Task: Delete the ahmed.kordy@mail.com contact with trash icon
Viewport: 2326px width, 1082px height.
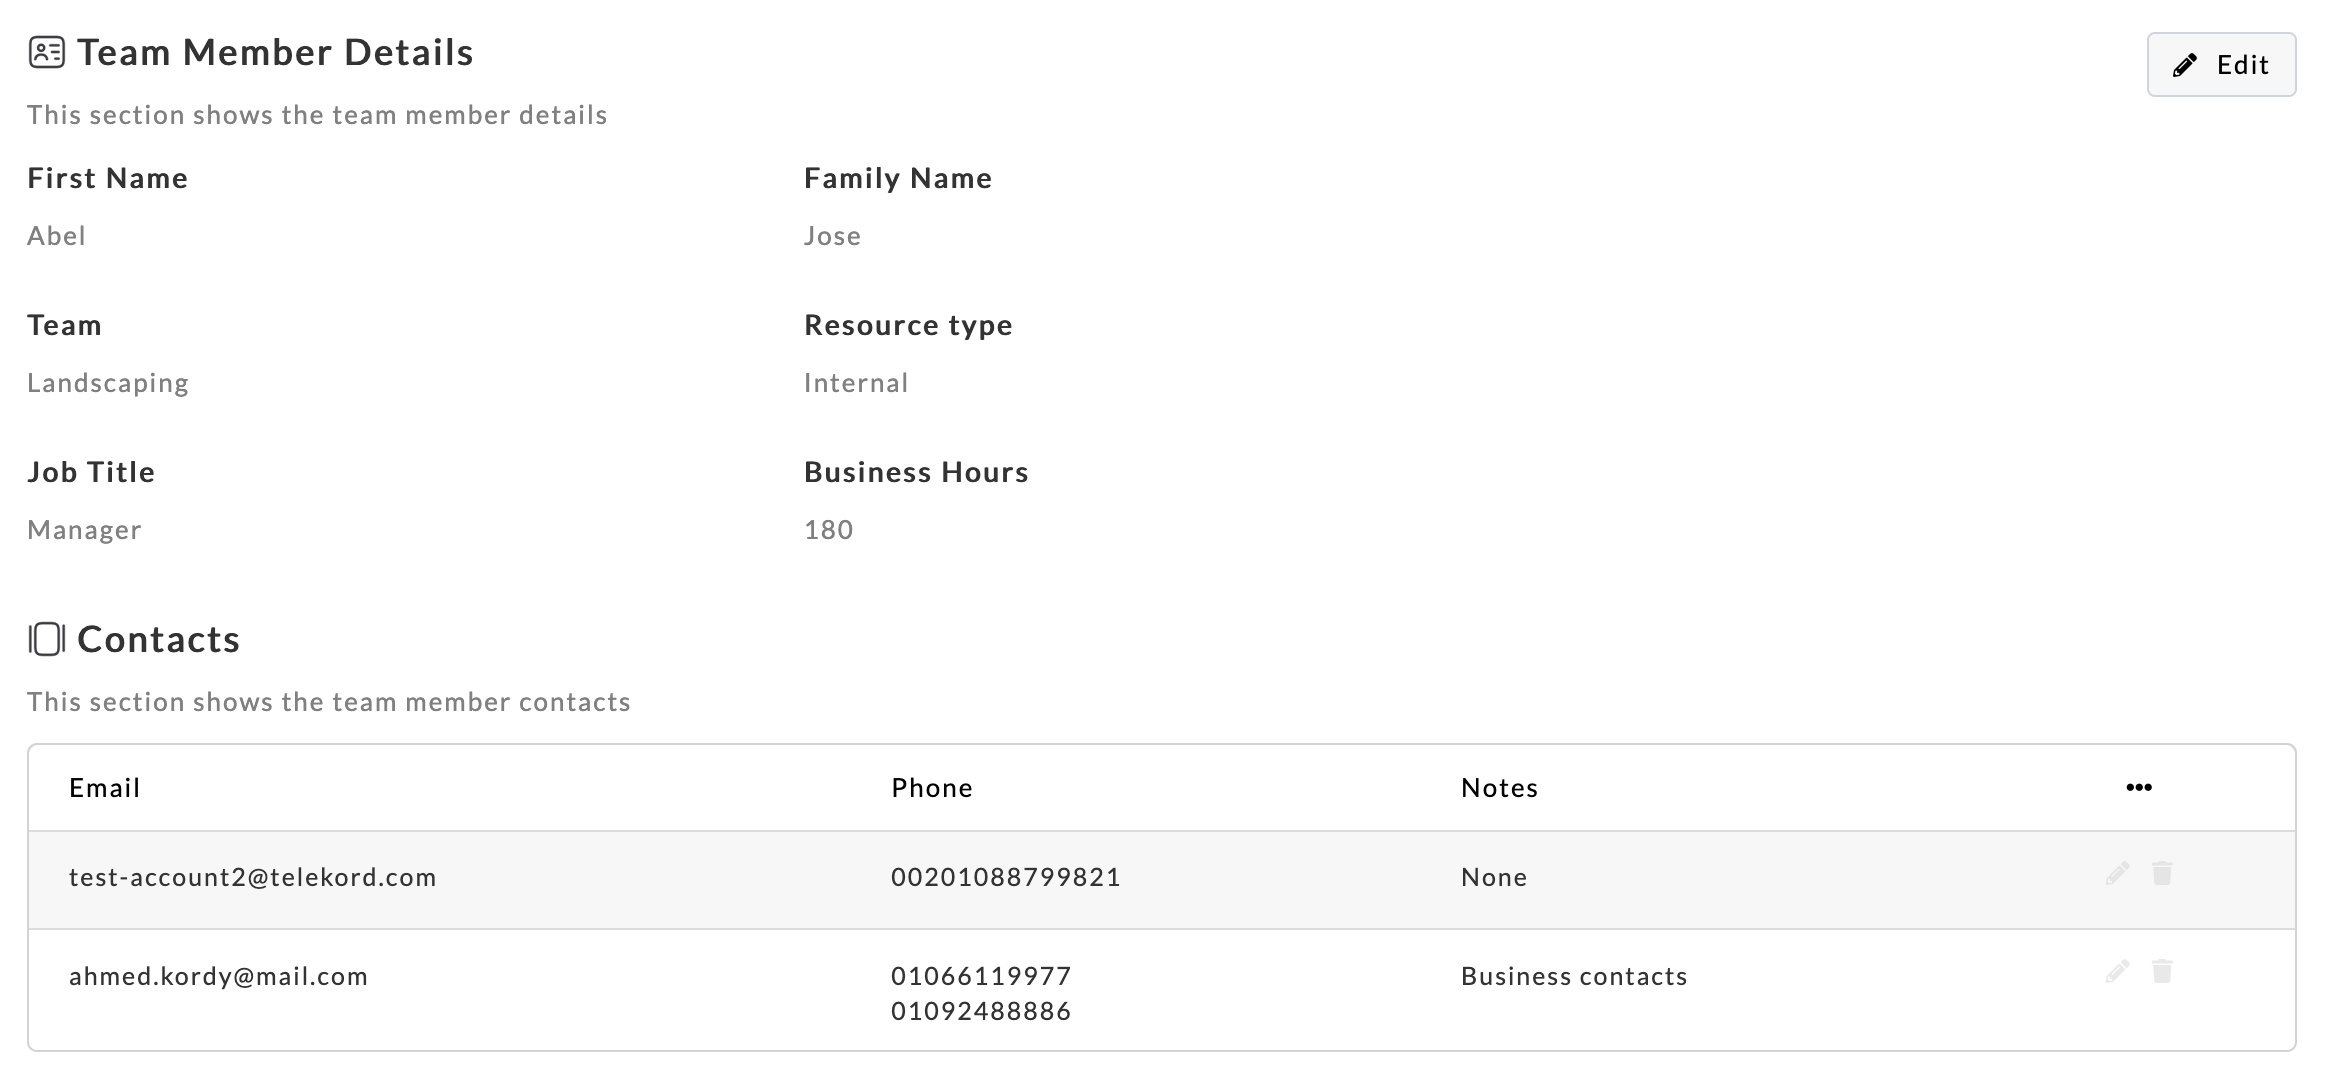Action: click(2161, 972)
